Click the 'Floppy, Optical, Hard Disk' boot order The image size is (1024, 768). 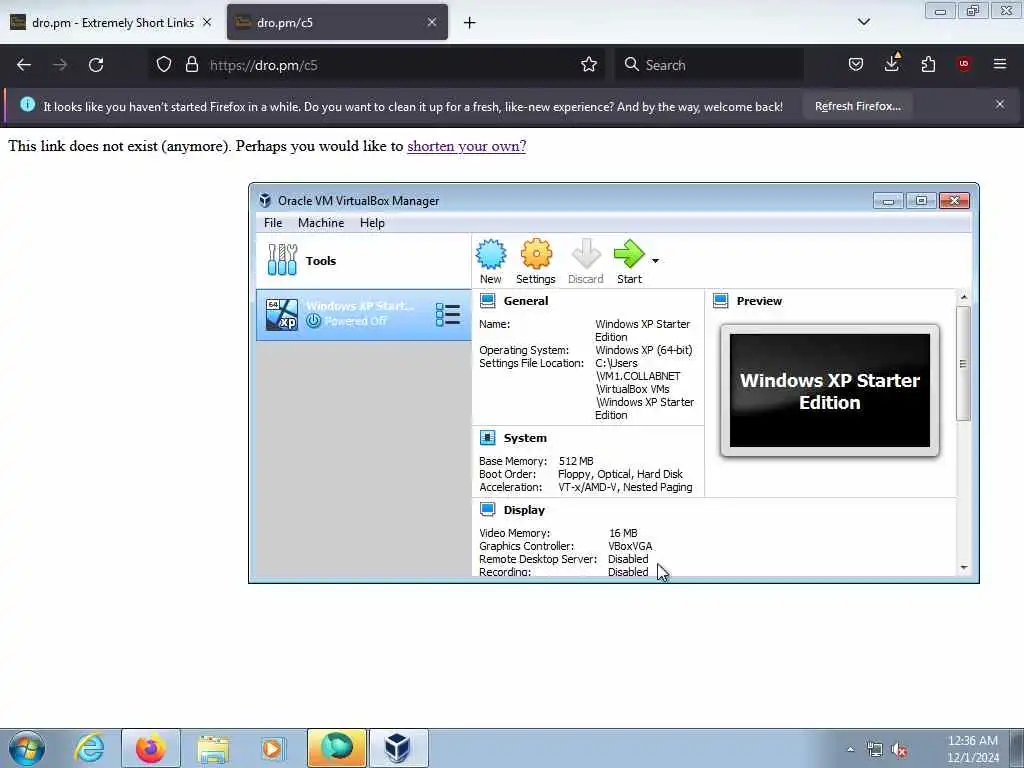tap(620, 474)
